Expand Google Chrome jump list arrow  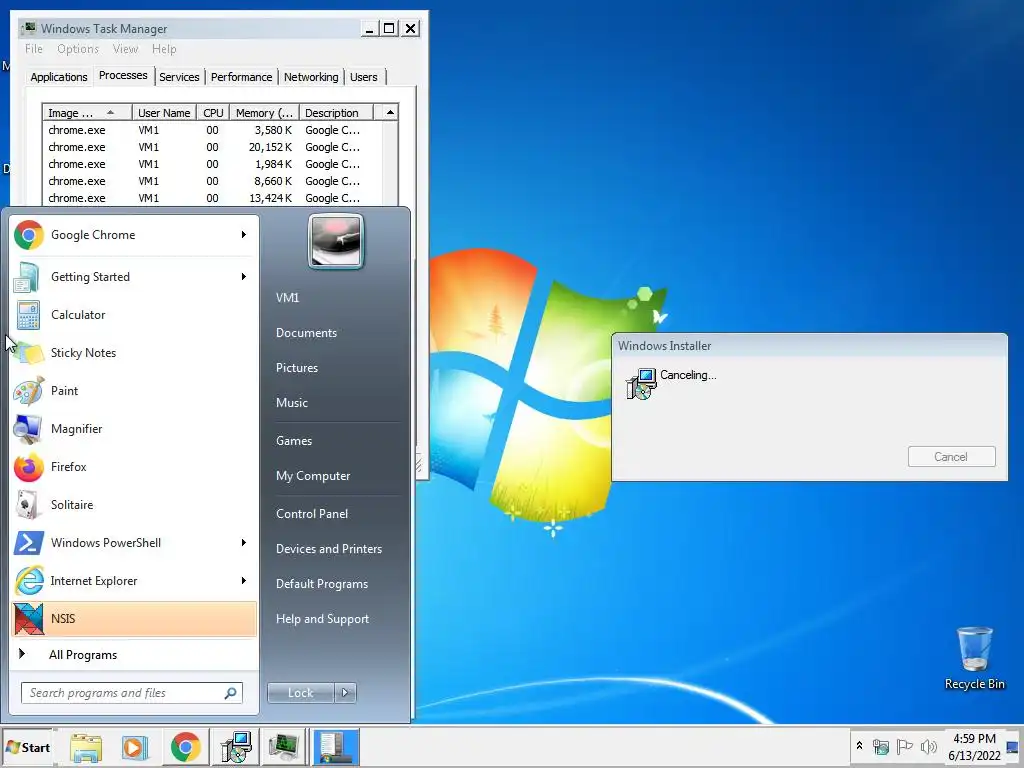click(x=244, y=234)
